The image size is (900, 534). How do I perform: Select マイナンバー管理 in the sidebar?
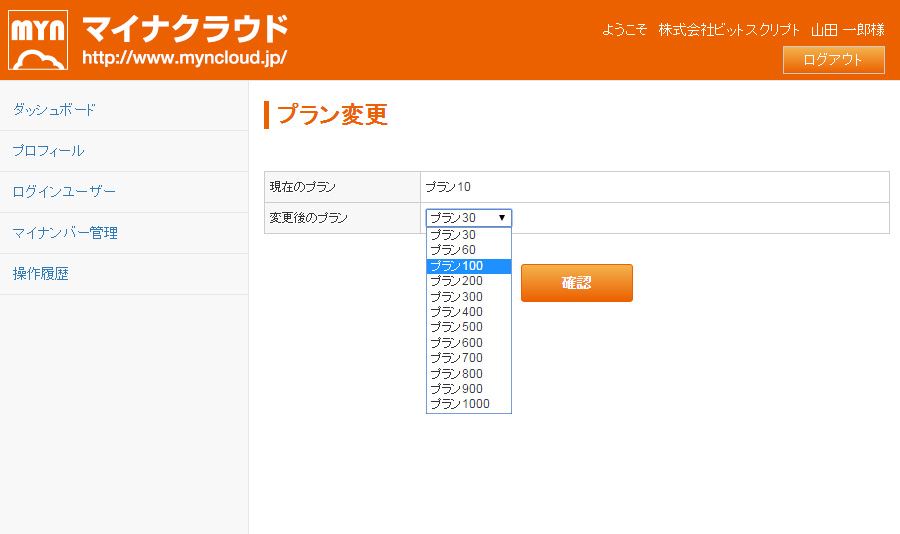click(65, 233)
